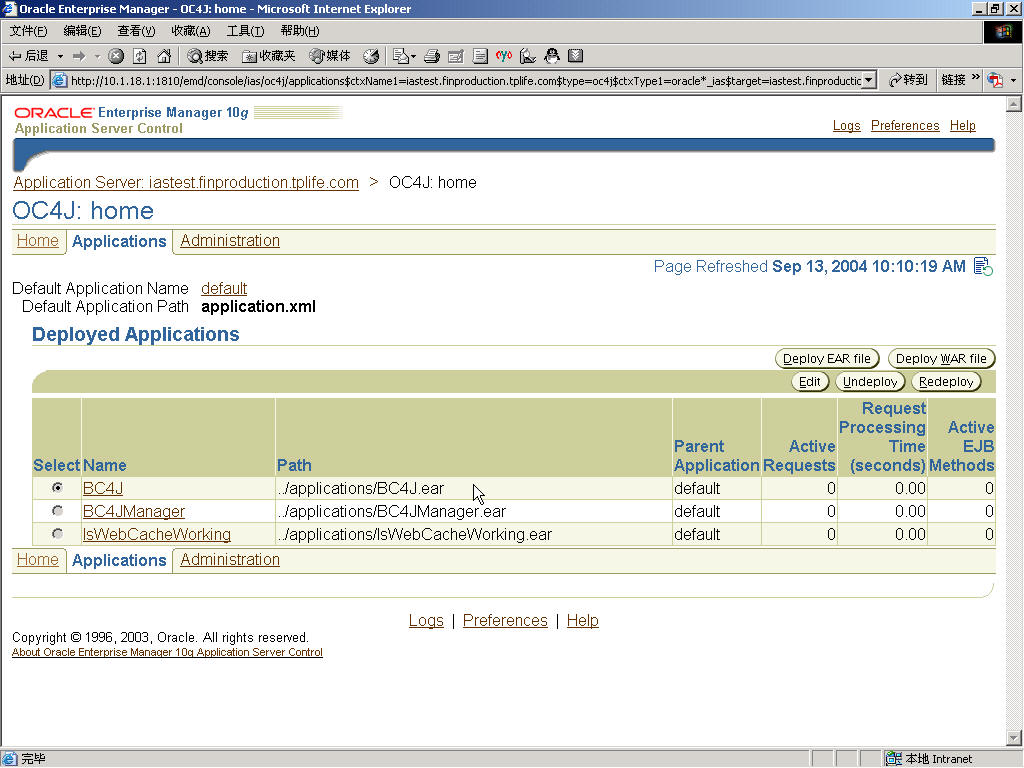Image resolution: width=1024 pixels, height=768 pixels.
Task: Expand the address bar URL dropdown
Action: click(869, 80)
